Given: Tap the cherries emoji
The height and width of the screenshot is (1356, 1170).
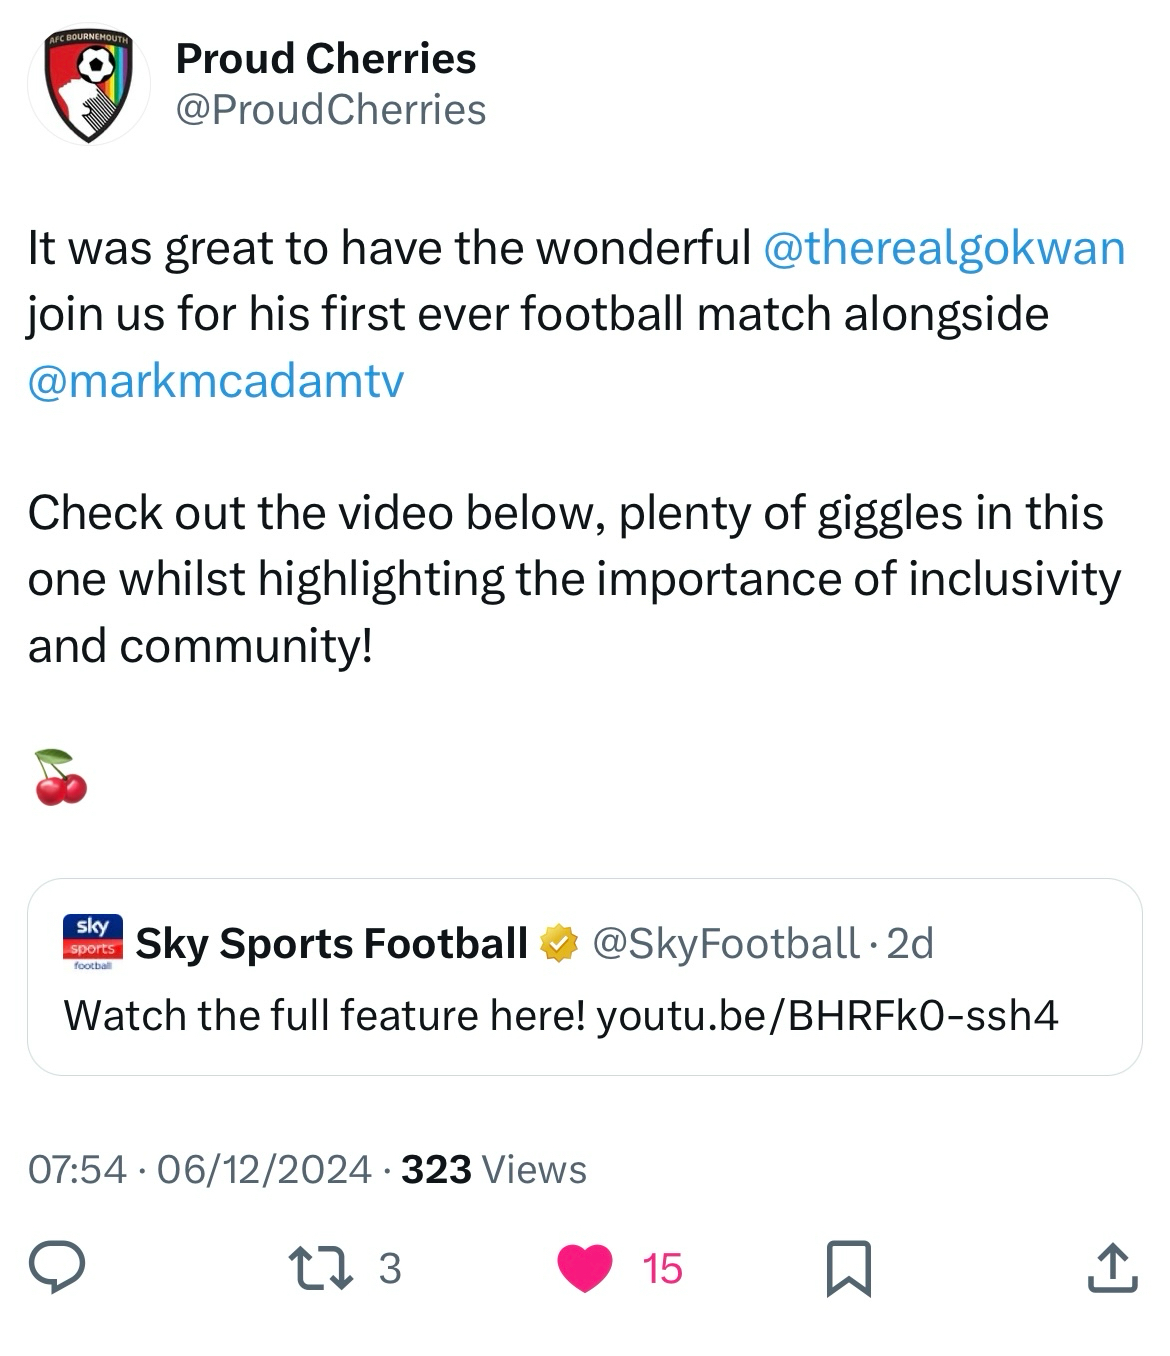Looking at the screenshot, I should pyautogui.click(x=61, y=777).
